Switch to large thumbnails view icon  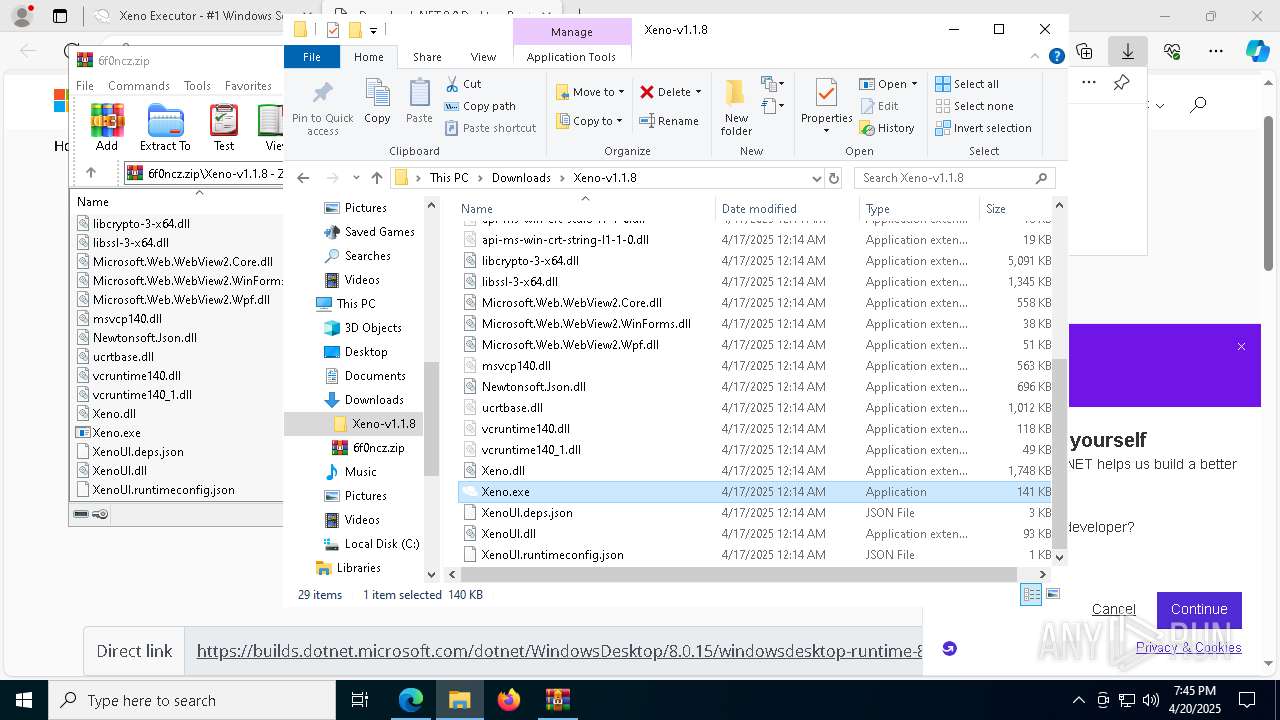[x=1052, y=594]
